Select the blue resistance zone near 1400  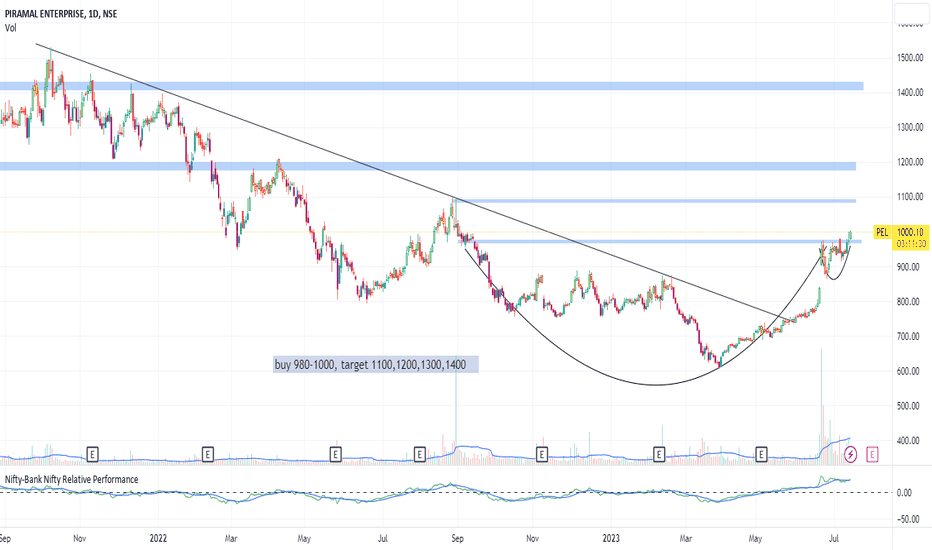tap(432, 87)
